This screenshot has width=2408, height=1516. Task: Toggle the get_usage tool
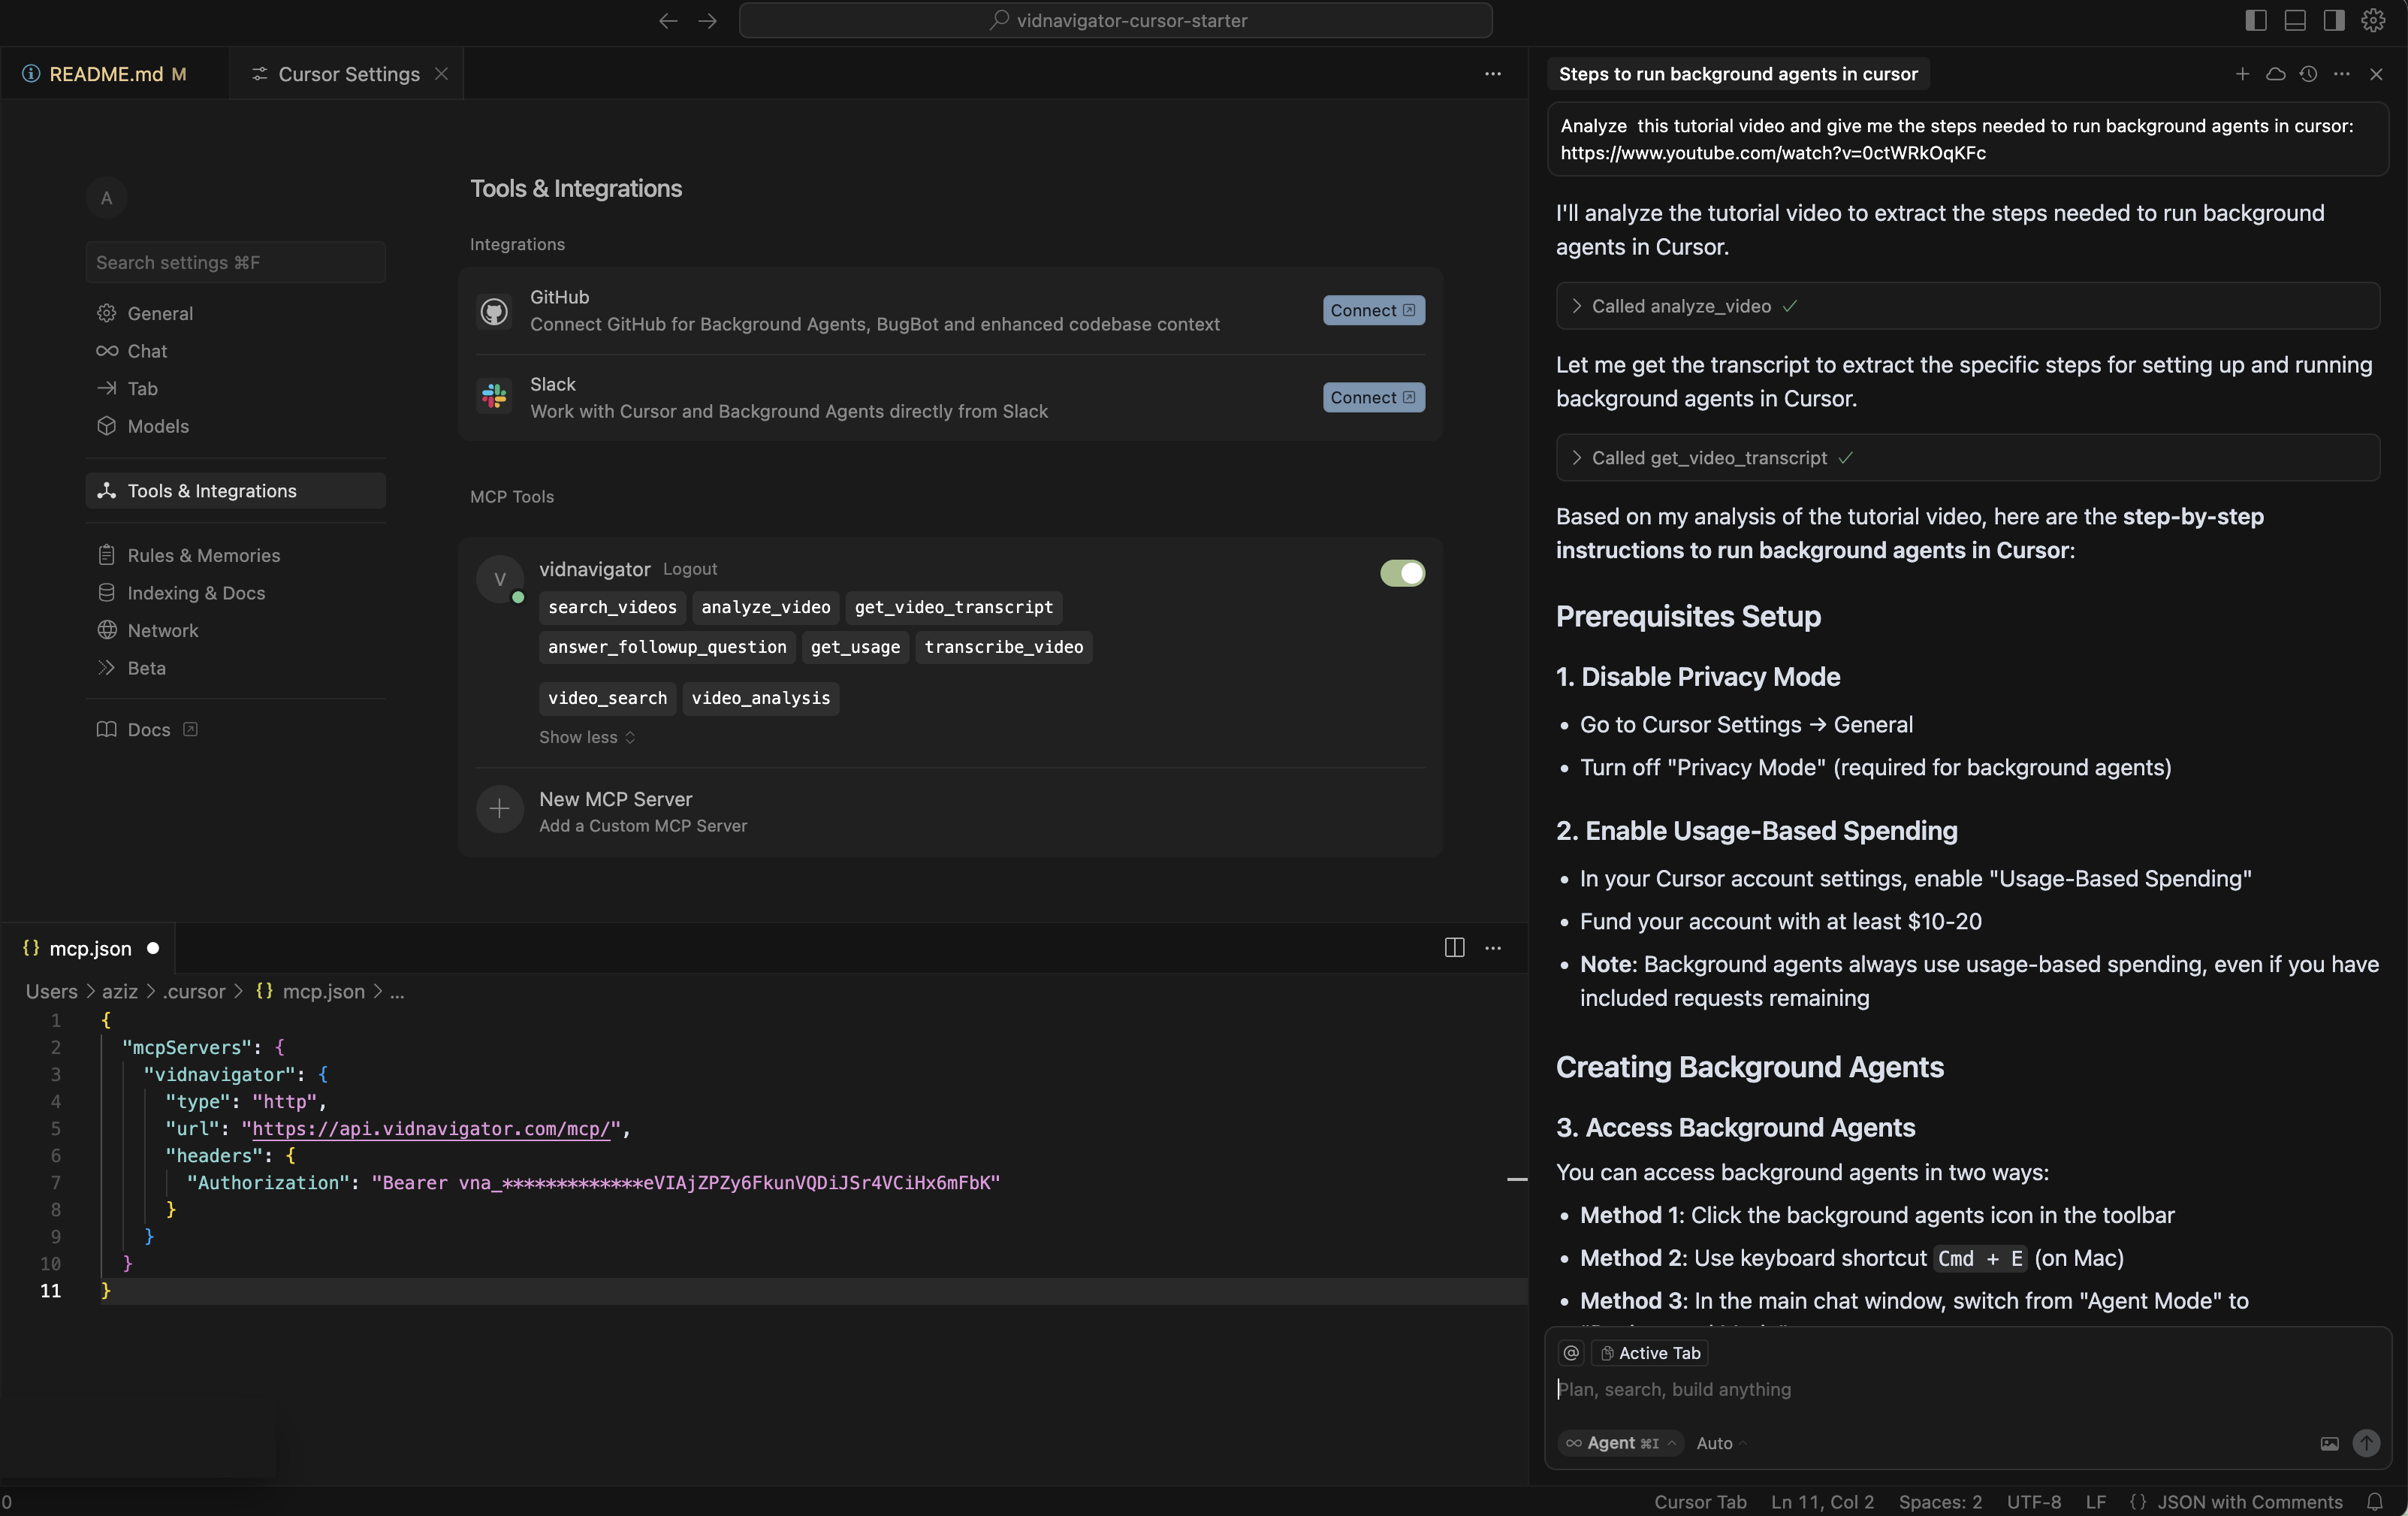855,647
